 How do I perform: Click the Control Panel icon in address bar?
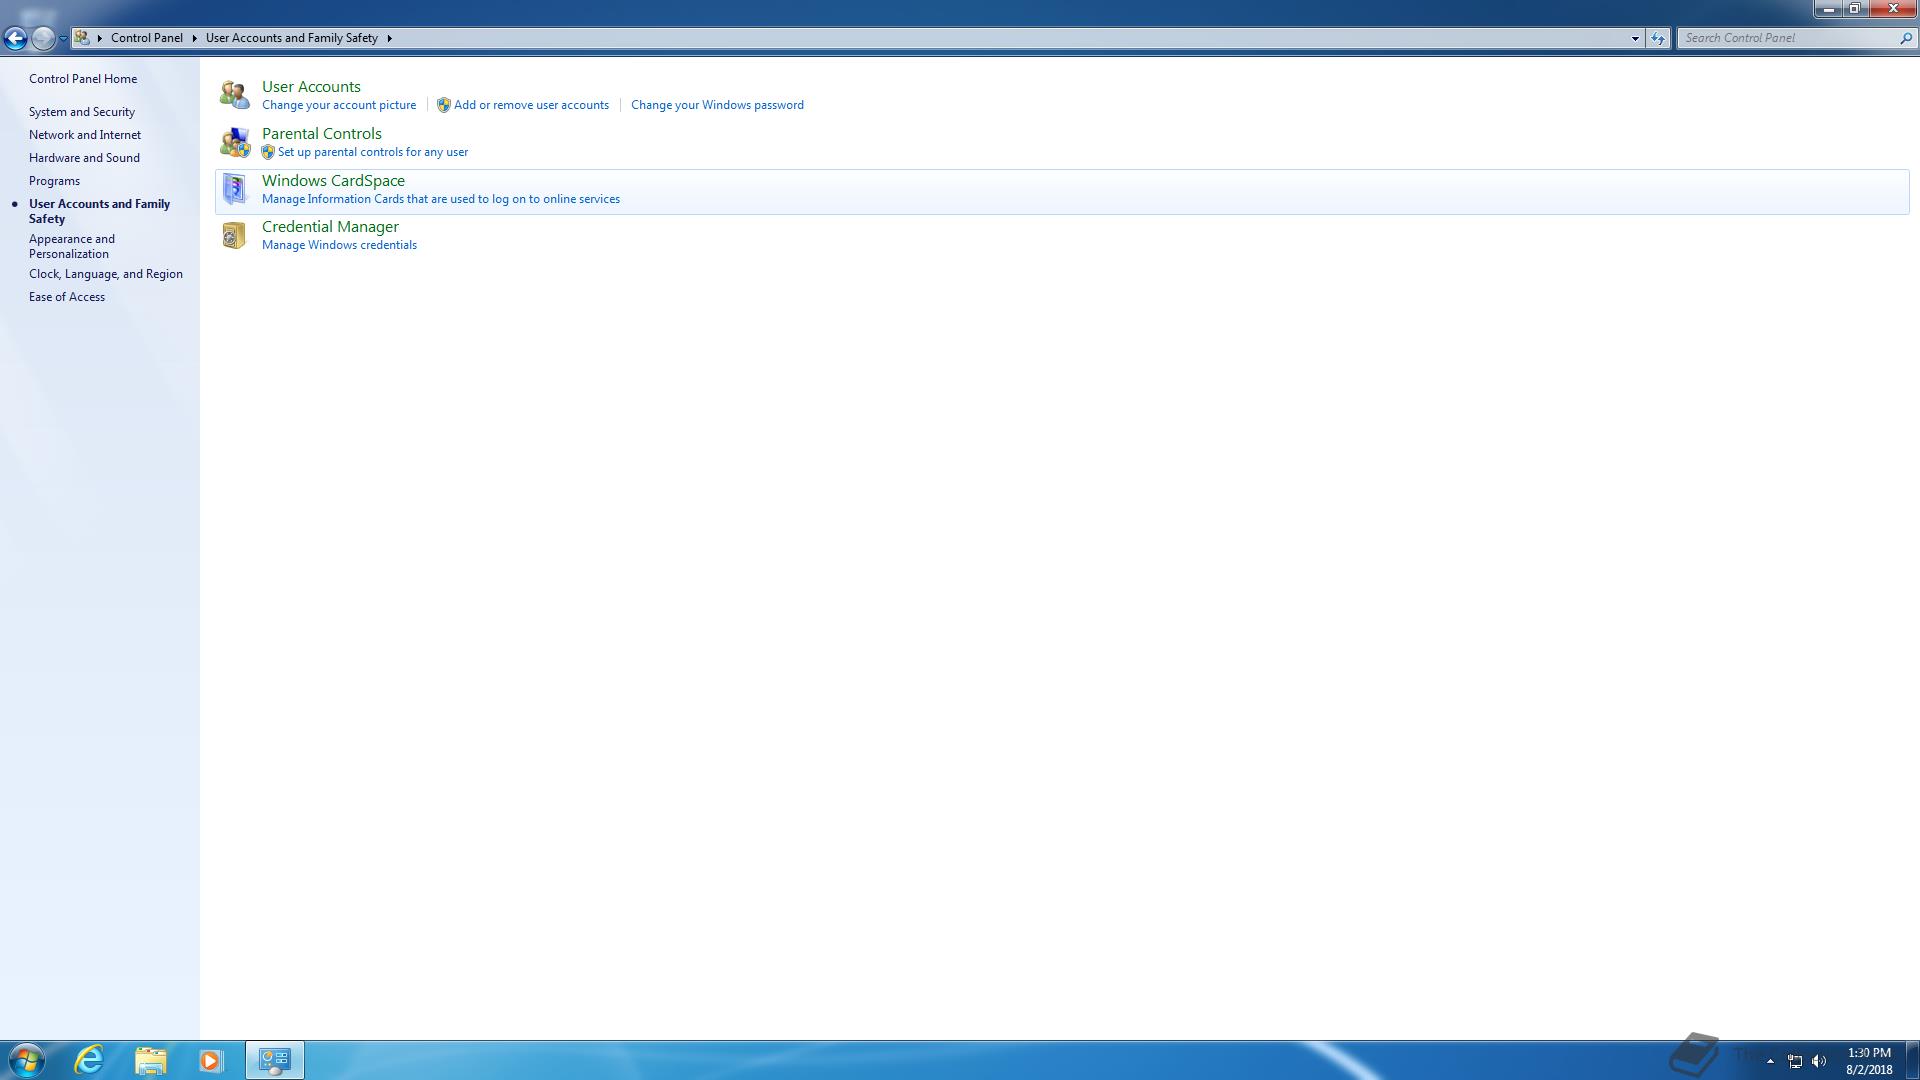click(83, 38)
